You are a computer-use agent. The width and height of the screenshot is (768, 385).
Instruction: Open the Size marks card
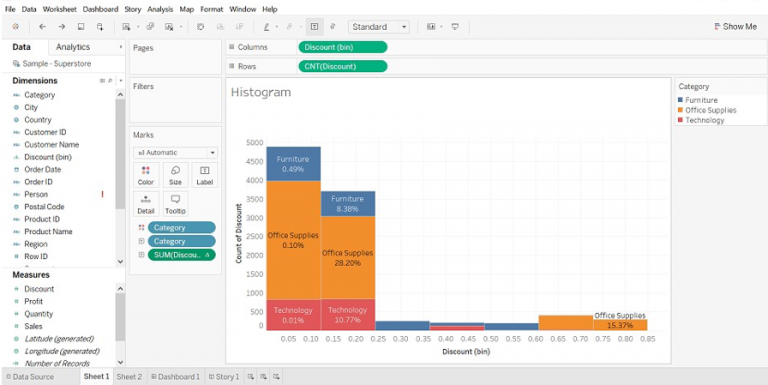pos(175,175)
